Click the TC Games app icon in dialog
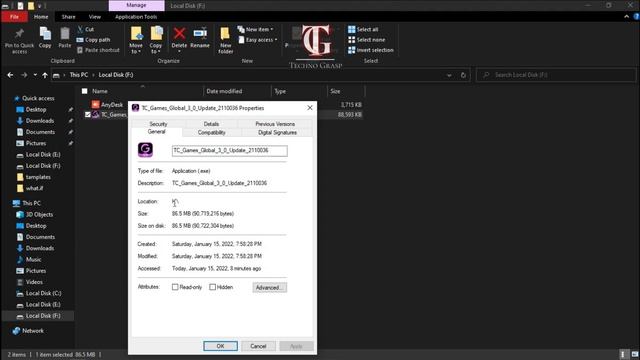 (x=145, y=150)
